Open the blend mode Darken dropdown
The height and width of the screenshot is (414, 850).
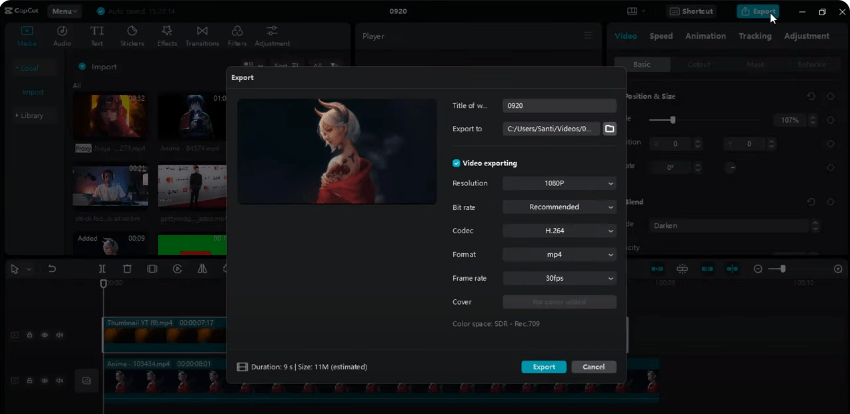point(734,225)
